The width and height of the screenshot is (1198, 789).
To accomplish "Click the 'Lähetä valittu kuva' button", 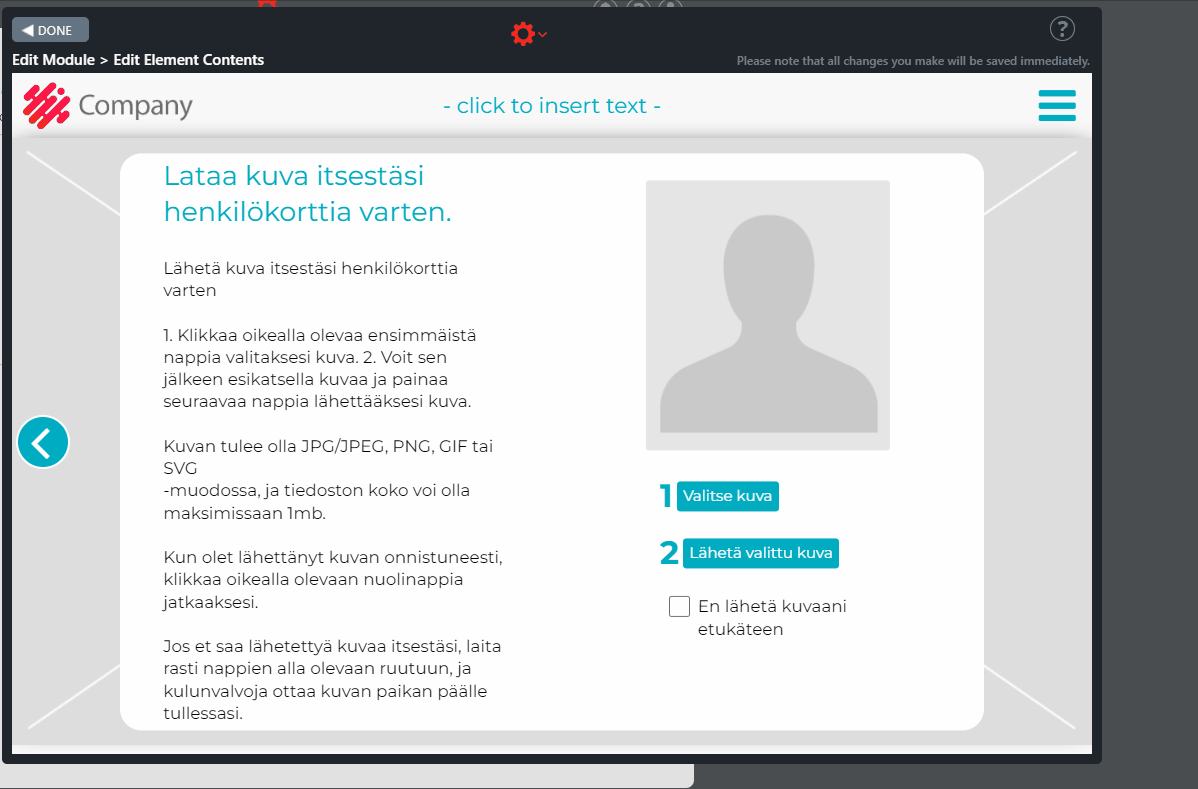I will pyautogui.click(x=761, y=553).
